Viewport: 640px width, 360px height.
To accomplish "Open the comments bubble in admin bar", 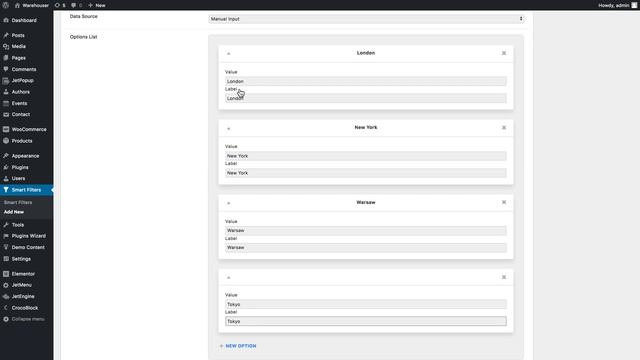I will [76, 5].
